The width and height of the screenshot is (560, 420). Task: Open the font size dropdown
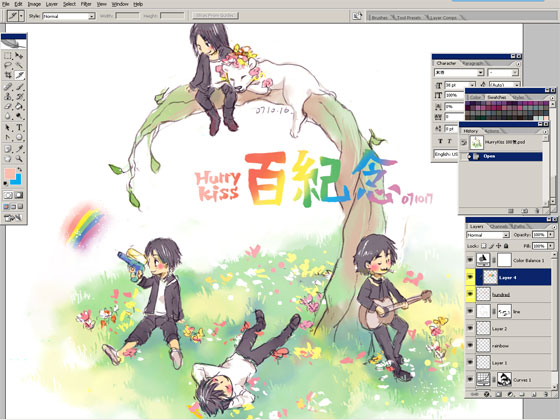coord(472,85)
